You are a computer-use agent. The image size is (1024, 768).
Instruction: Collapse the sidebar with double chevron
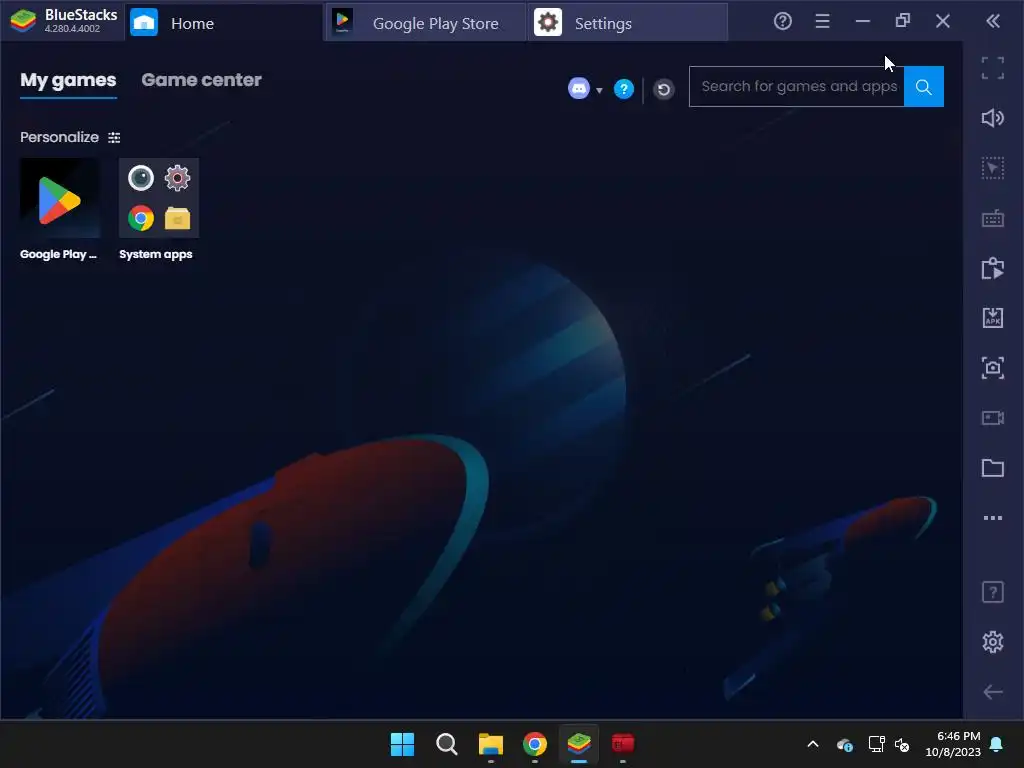pos(993,22)
